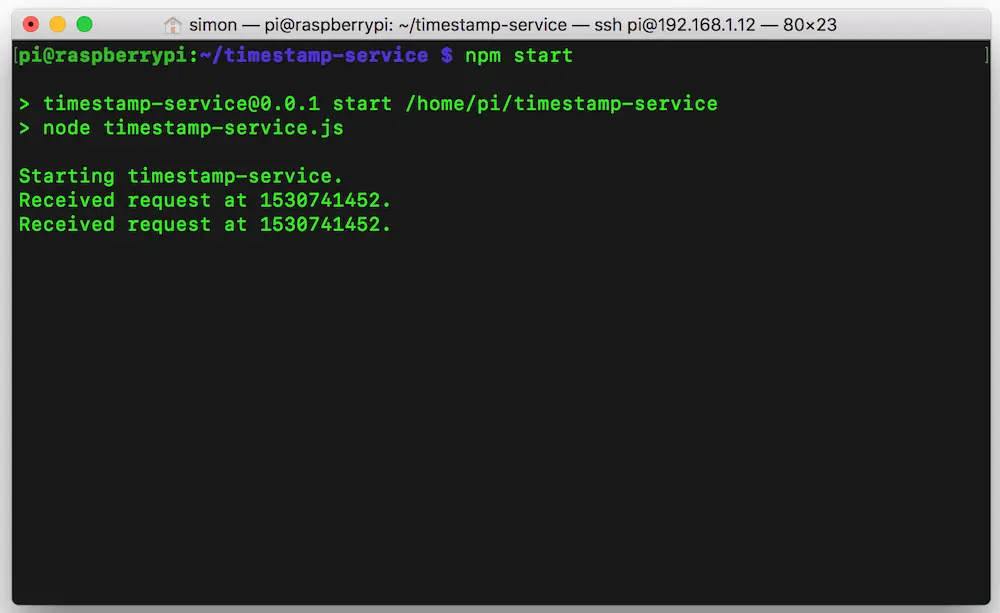The height and width of the screenshot is (613, 1000).
Task: Click the simon label in the title bar
Action: (x=213, y=24)
